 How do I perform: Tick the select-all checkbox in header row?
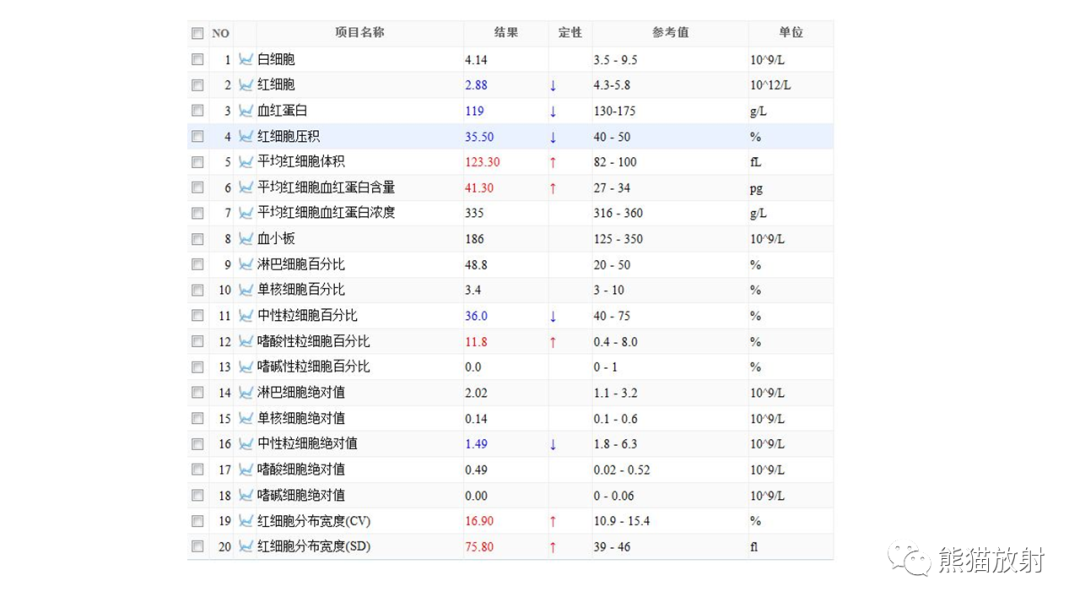(x=198, y=33)
